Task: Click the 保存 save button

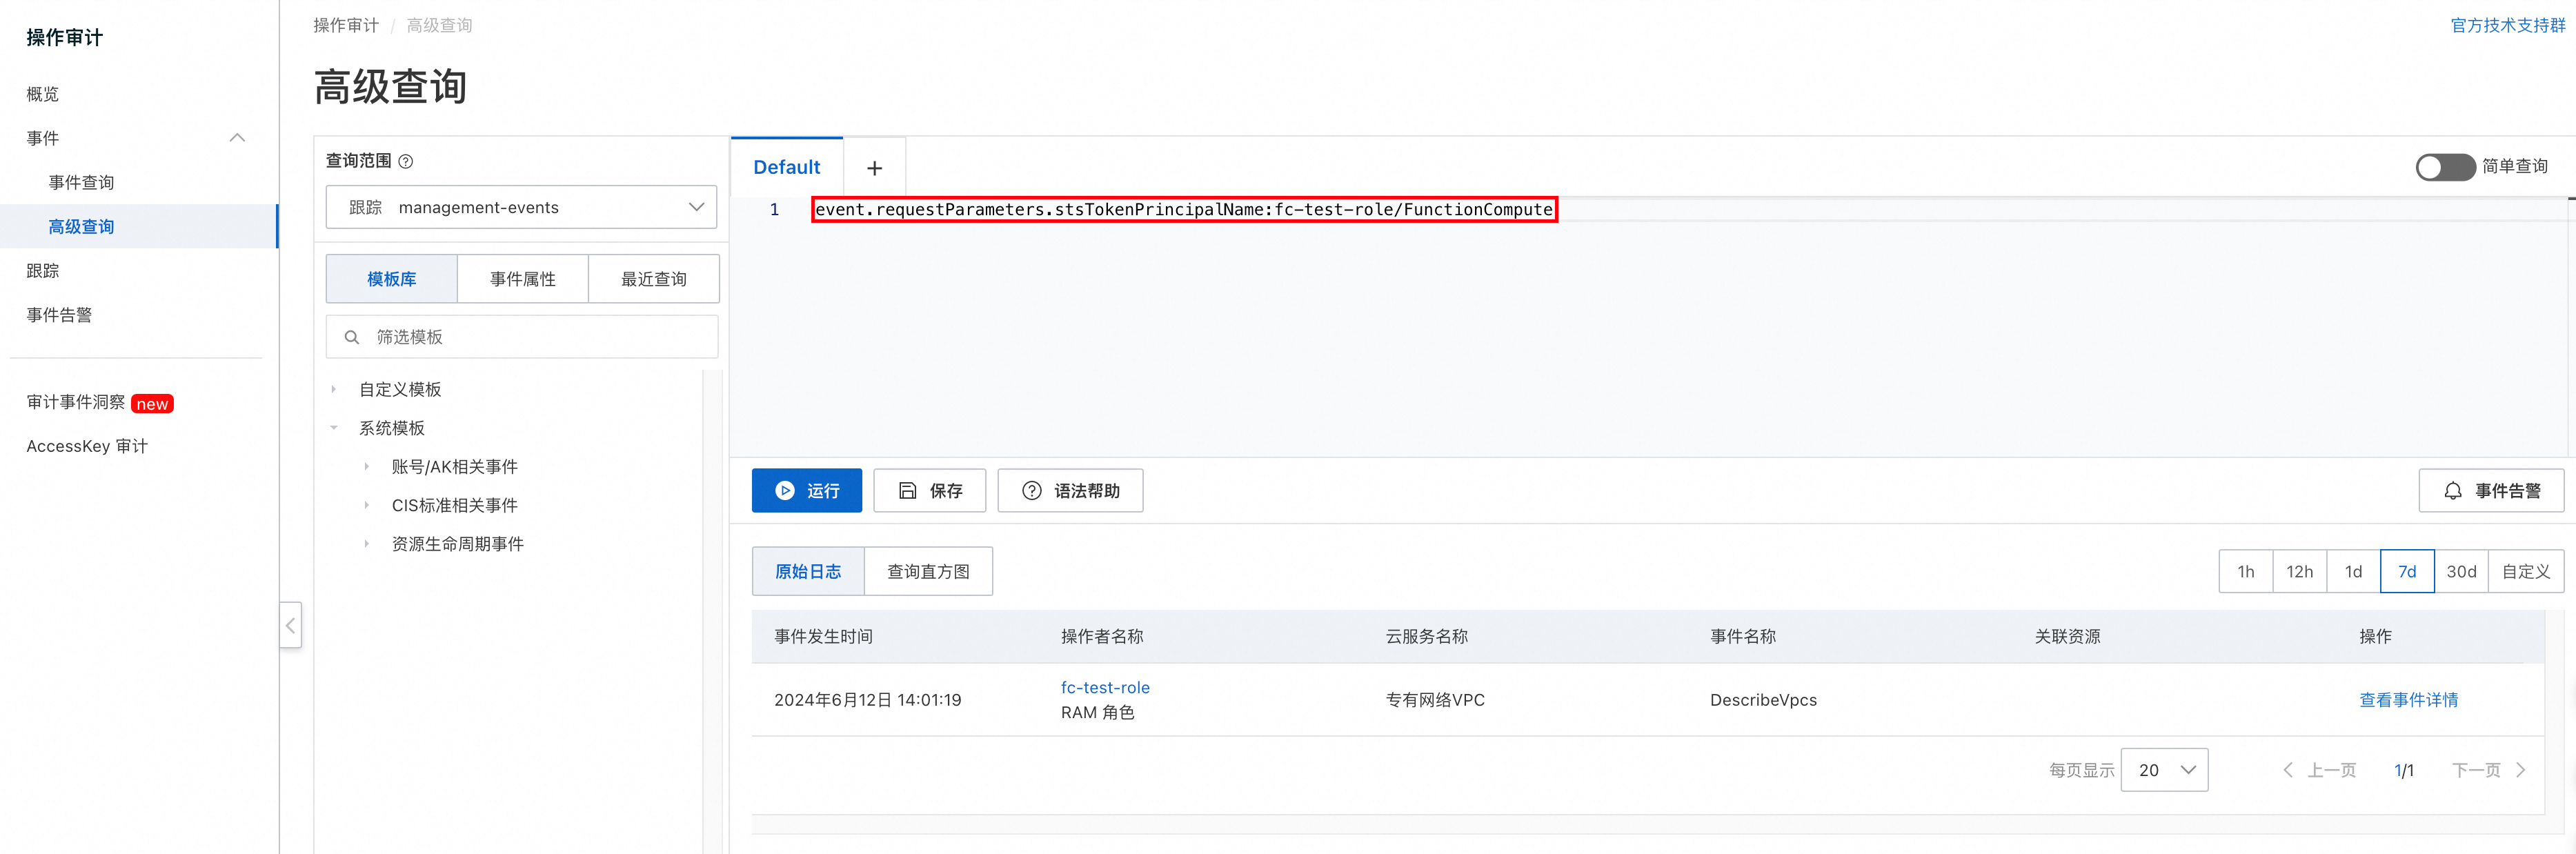Action: pyautogui.click(x=930, y=490)
